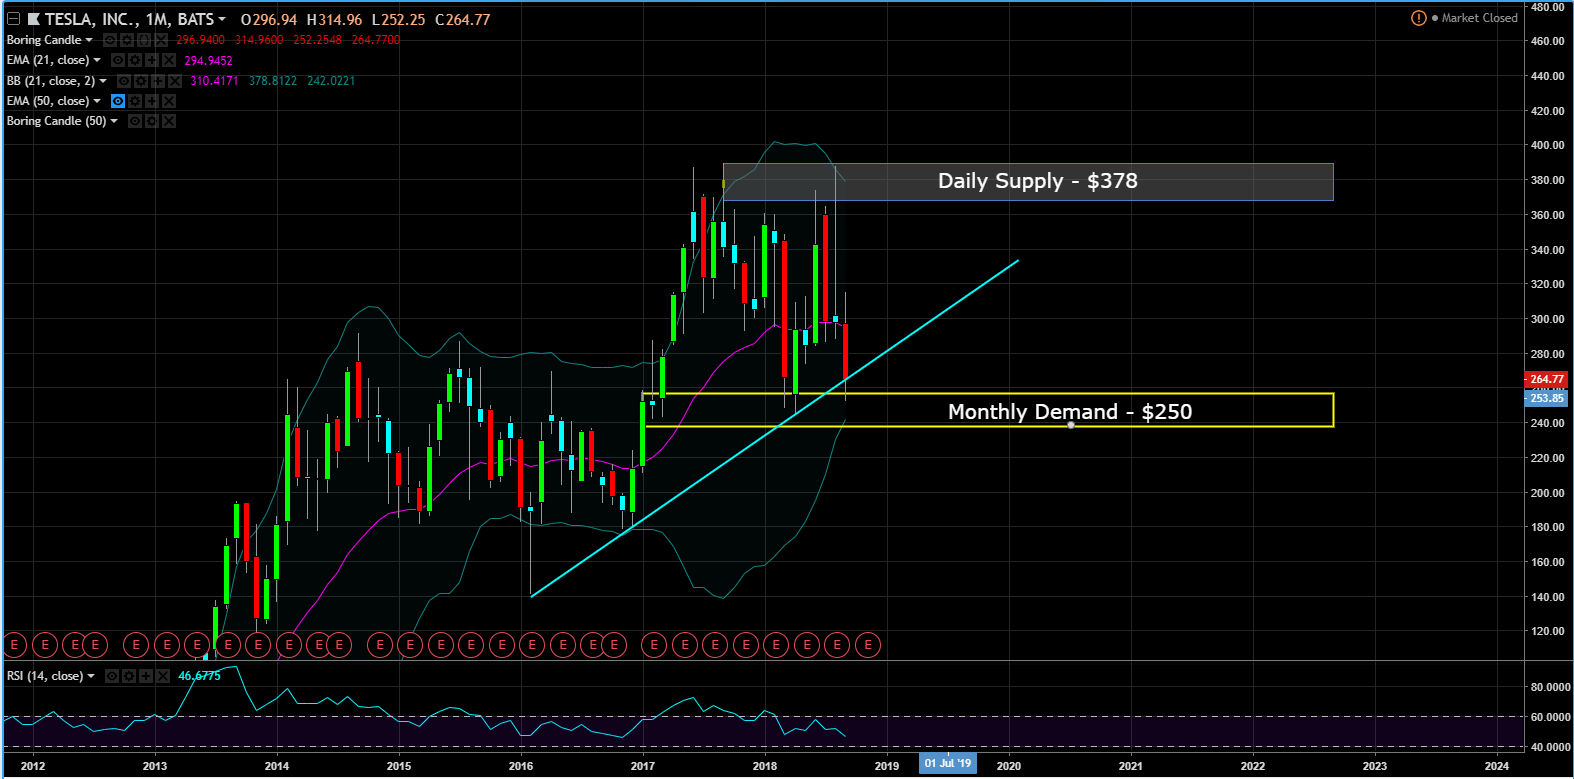Click the Boring Candle value 296.9400
Screen dimensions: 1574x779
point(200,40)
